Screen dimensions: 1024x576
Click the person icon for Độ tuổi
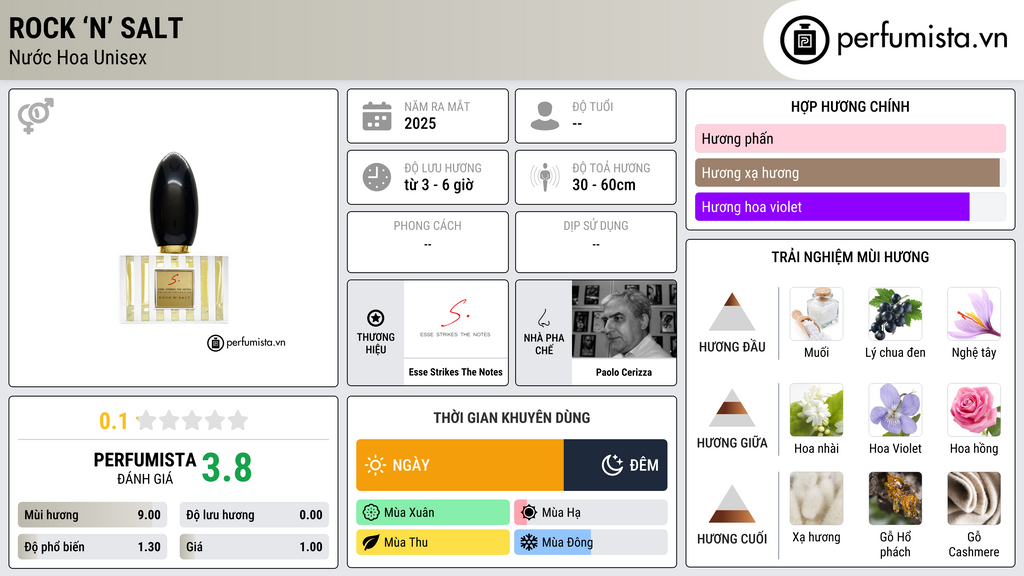(x=545, y=116)
